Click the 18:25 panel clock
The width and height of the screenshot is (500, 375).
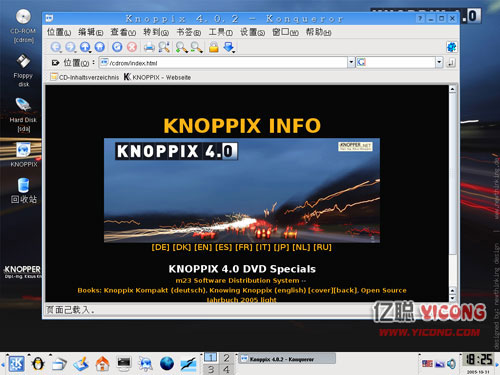(x=479, y=359)
